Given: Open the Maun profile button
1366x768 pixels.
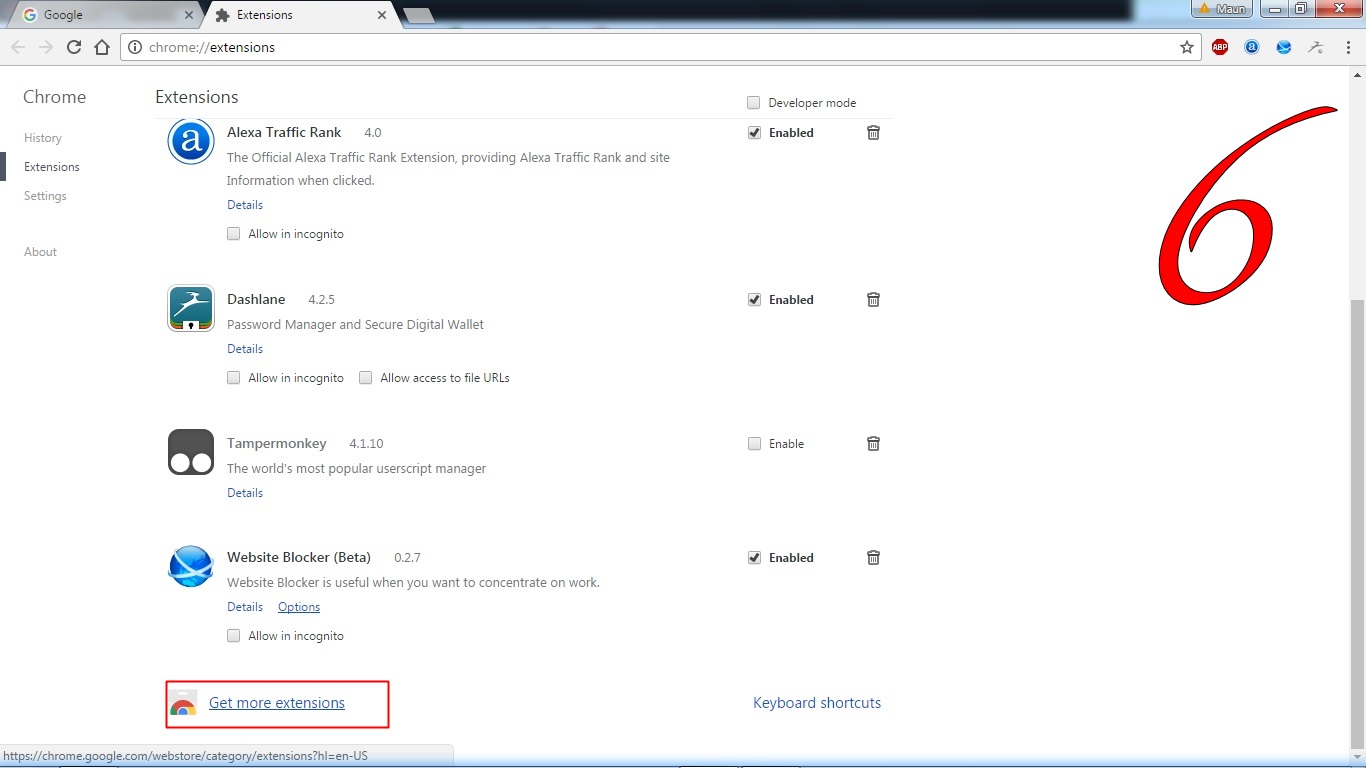Looking at the screenshot, I should pos(1222,9).
